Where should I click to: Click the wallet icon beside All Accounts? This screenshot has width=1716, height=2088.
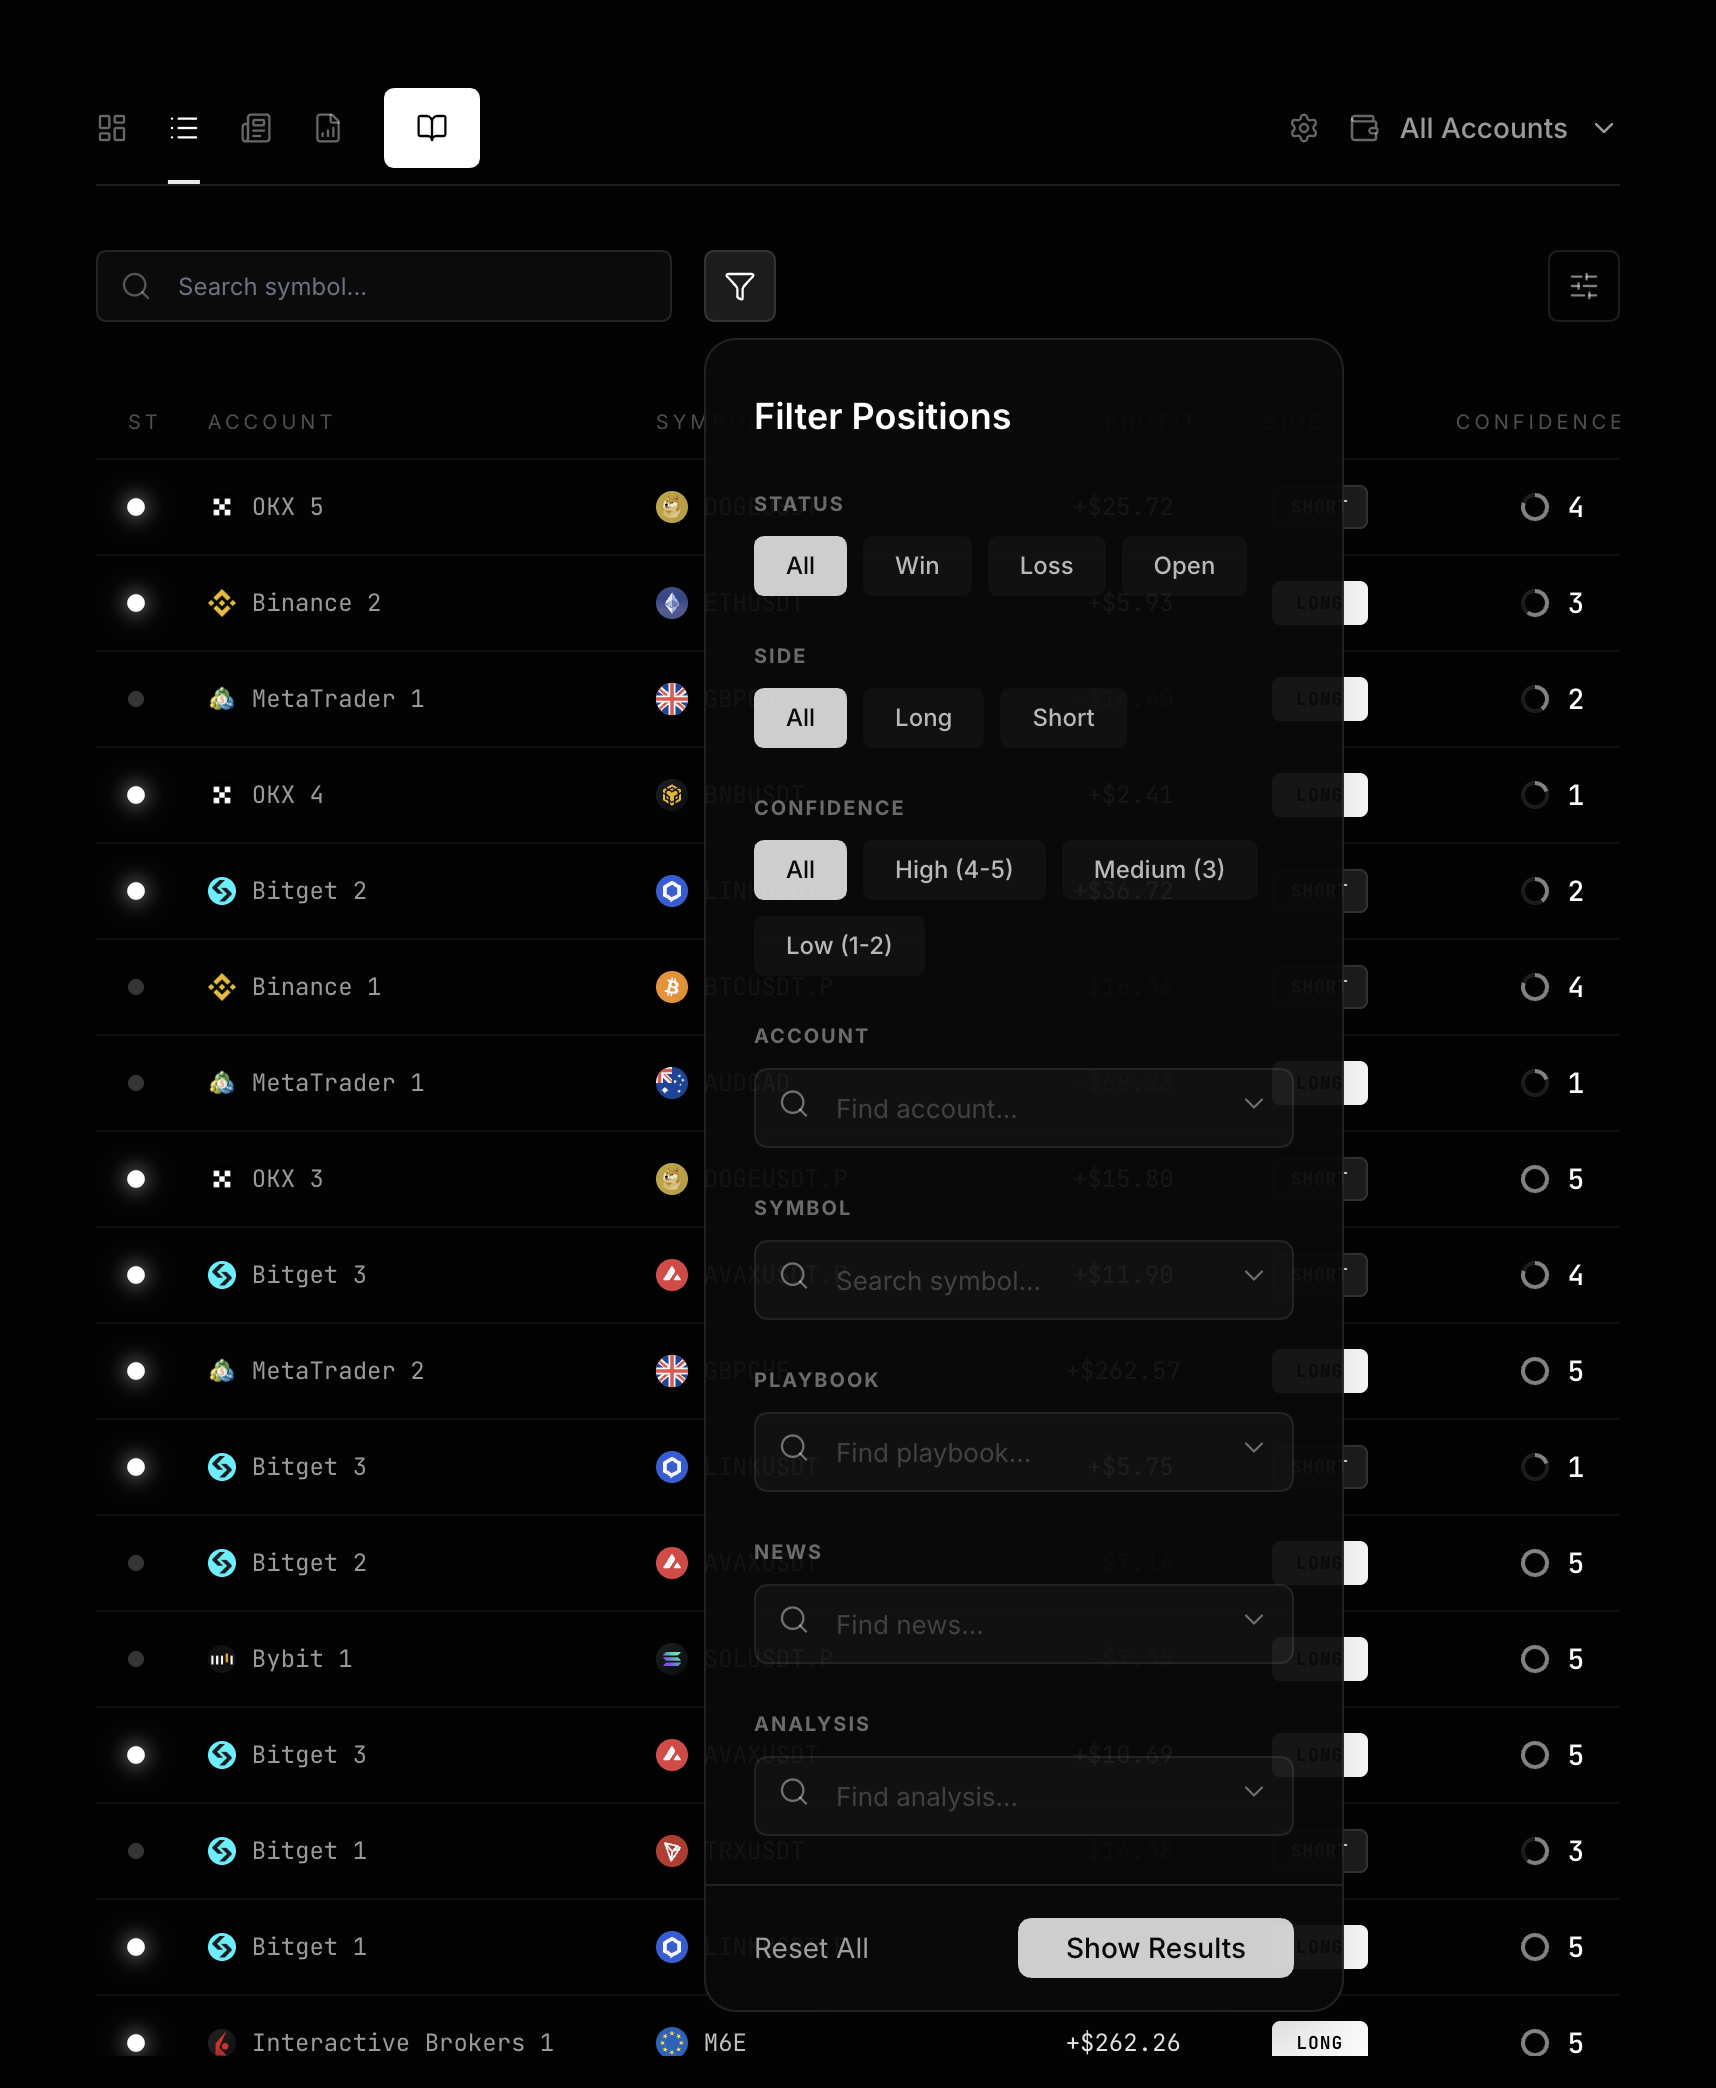(x=1364, y=128)
